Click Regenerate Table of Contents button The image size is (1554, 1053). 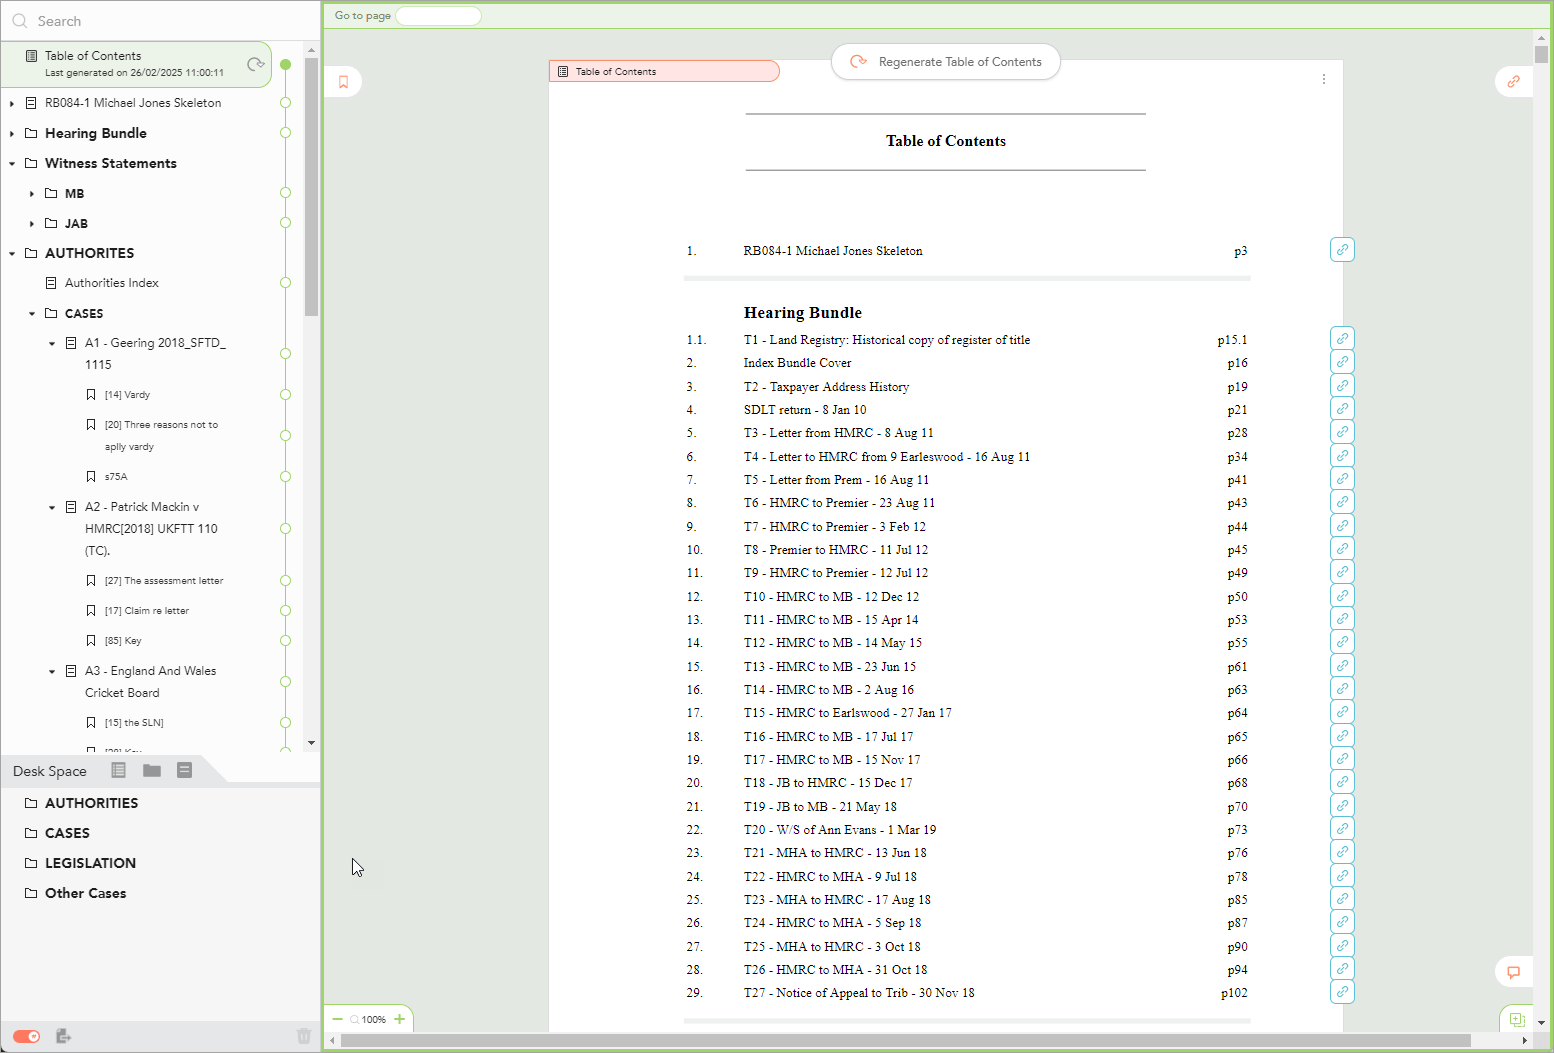pos(946,62)
